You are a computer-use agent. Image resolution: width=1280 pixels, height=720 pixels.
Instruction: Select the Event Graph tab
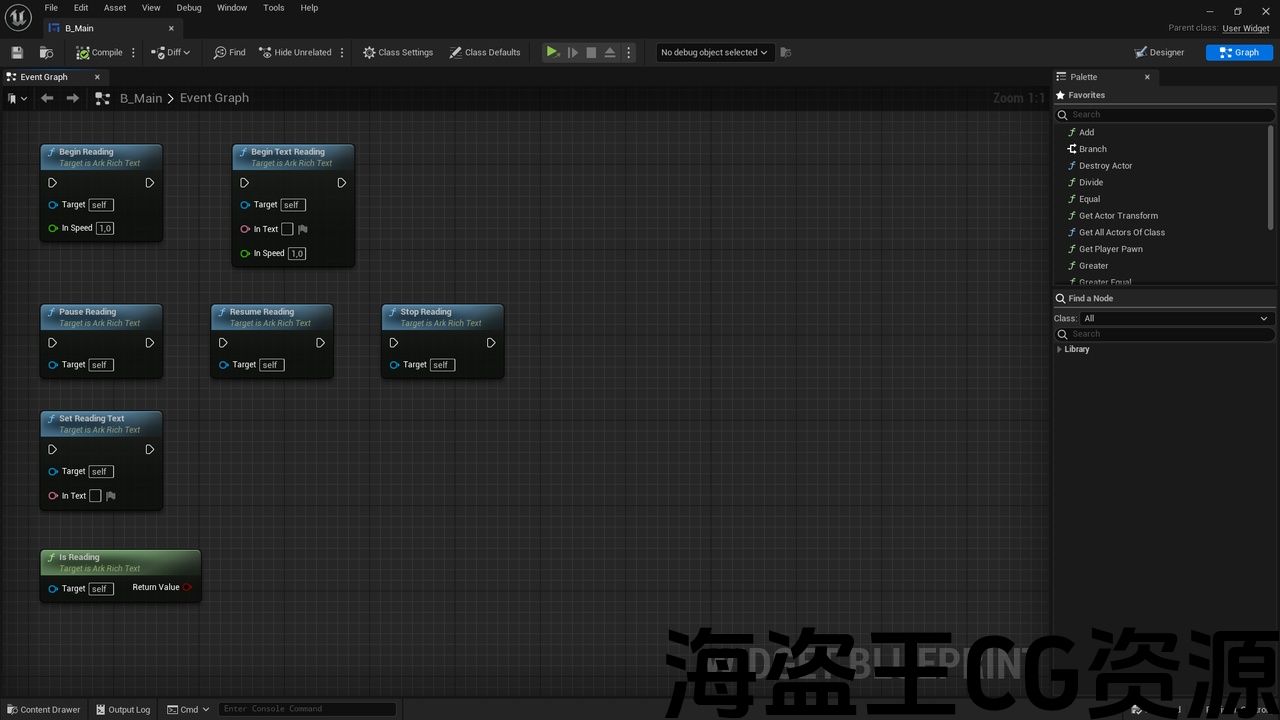click(x=45, y=77)
